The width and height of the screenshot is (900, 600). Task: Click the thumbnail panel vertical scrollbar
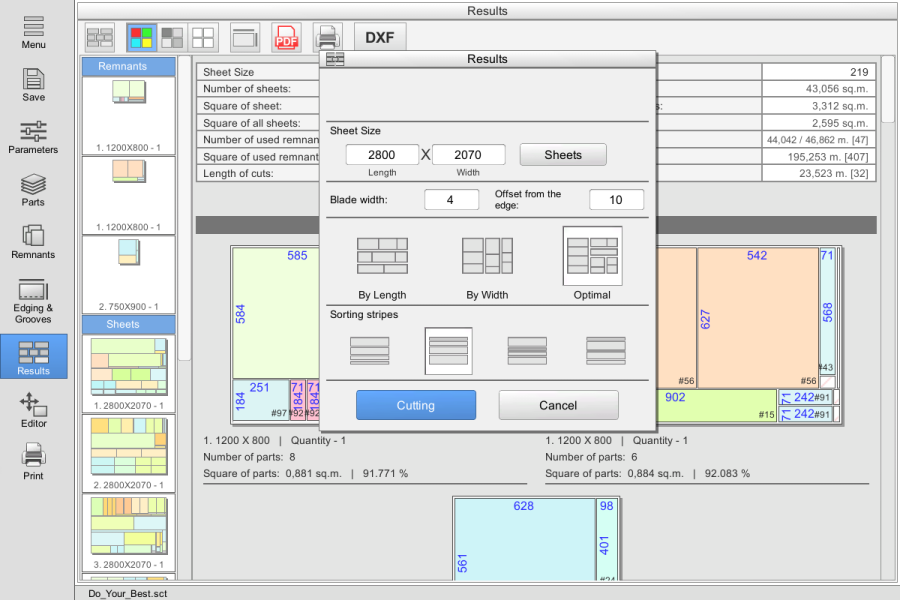point(184,208)
